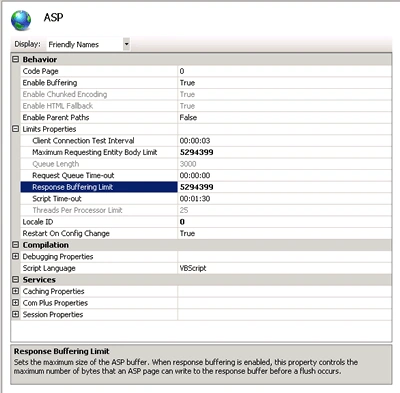
Task: Select Maximum Requesting Entity Body Limit
Action: (x=95, y=152)
